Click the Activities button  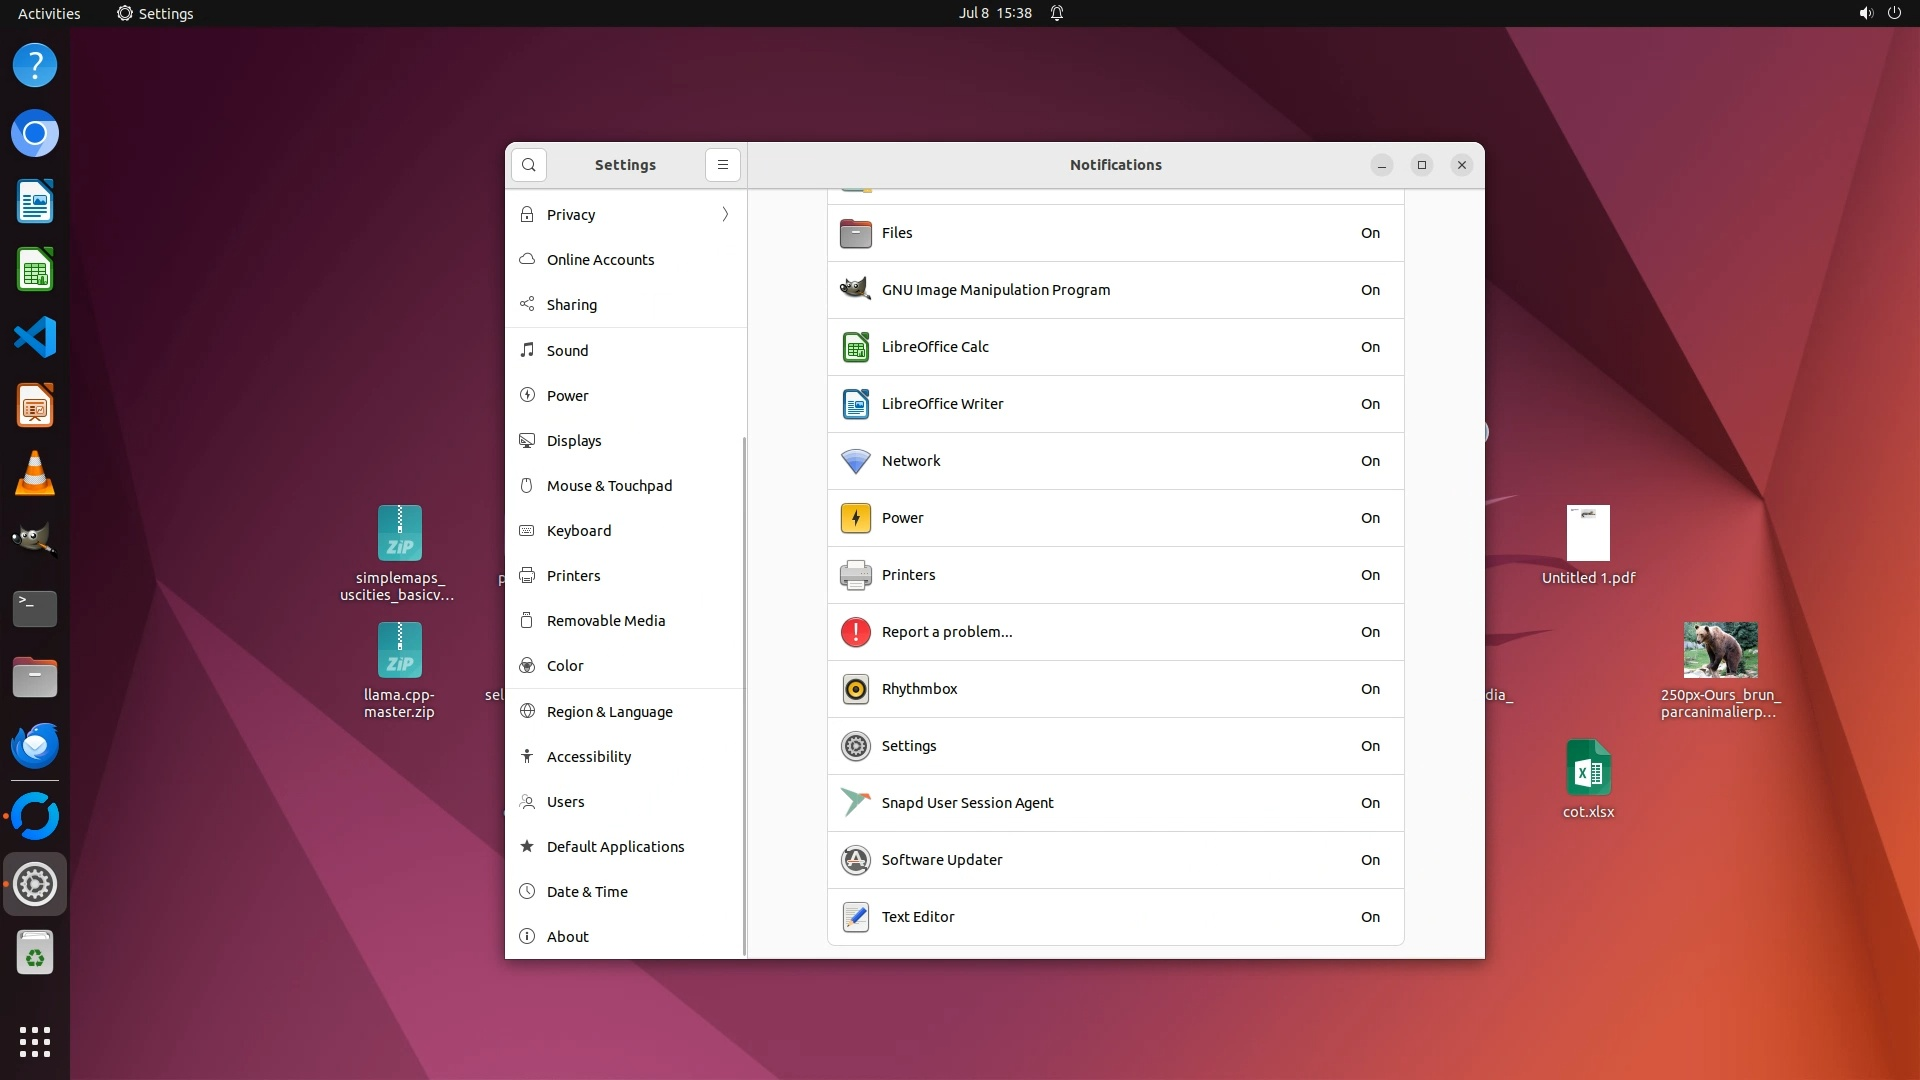[49, 13]
